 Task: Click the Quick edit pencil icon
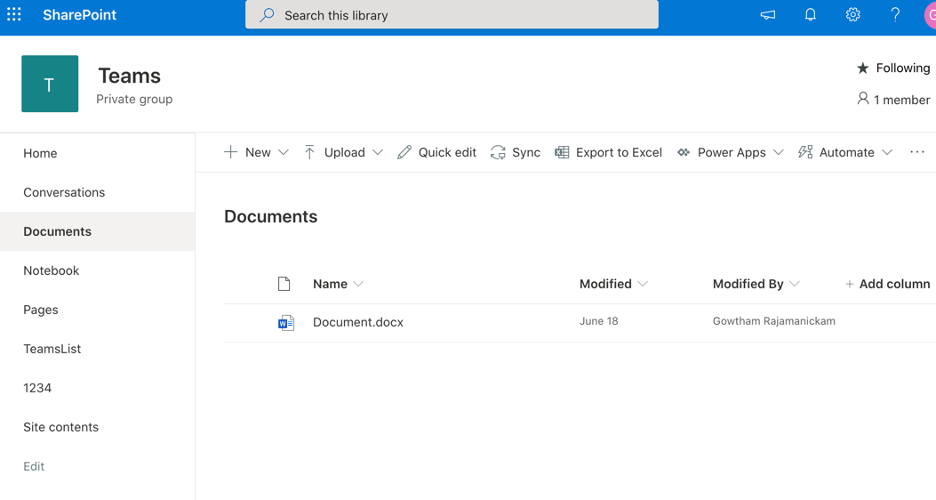tap(404, 152)
